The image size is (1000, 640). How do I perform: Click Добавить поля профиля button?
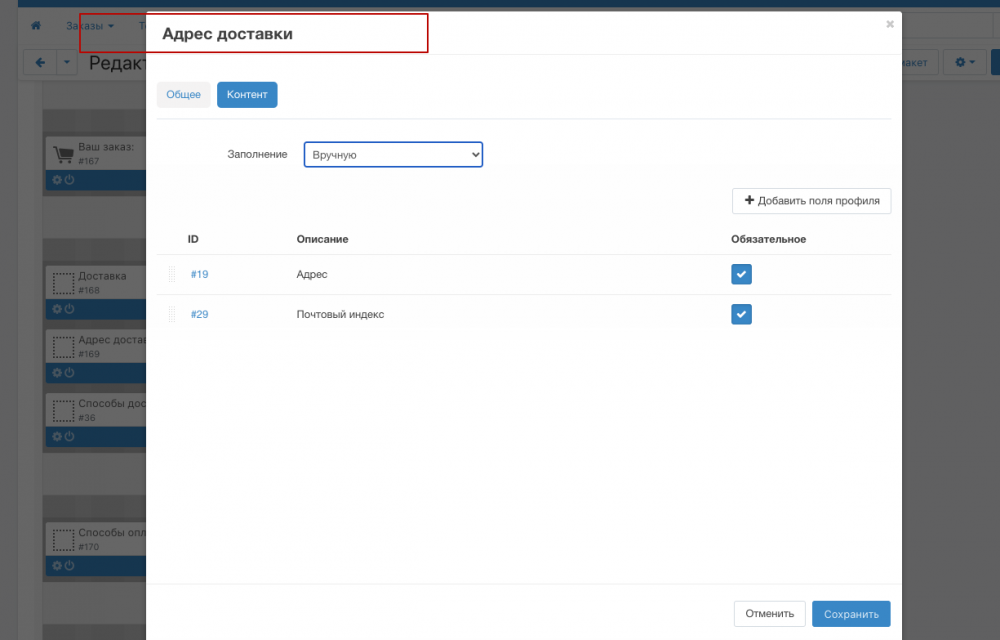[x=811, y=201]
